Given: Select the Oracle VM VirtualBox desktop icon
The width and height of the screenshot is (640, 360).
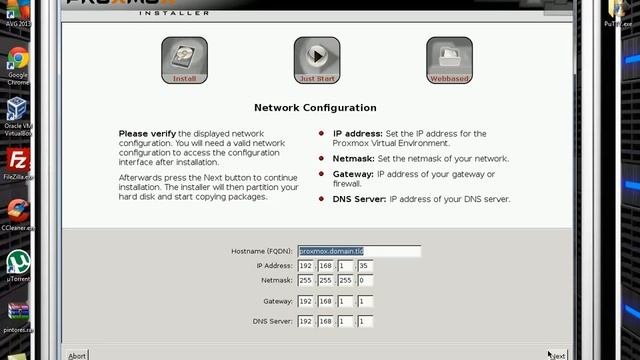Looking at the screenshot, I should point(17,117).
